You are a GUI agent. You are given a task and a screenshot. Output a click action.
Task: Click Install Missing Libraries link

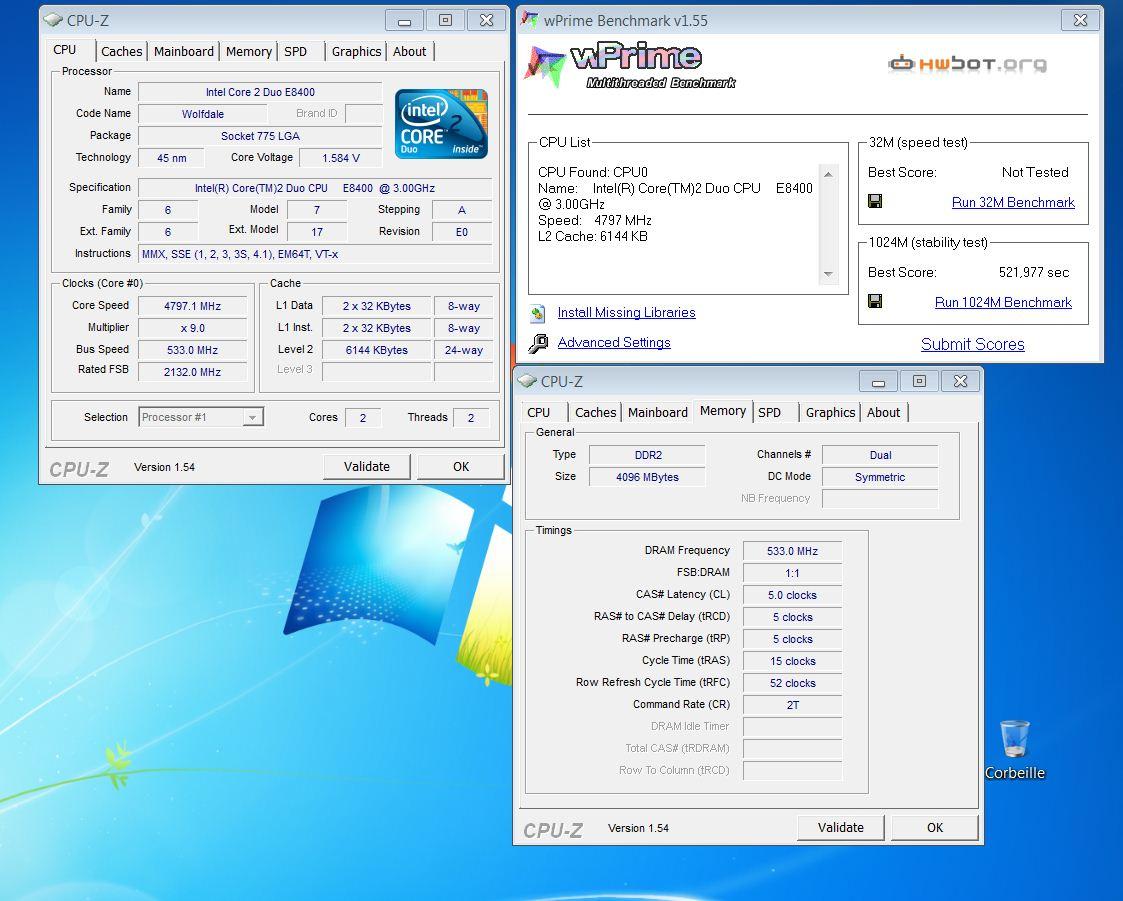coord(627,313)
